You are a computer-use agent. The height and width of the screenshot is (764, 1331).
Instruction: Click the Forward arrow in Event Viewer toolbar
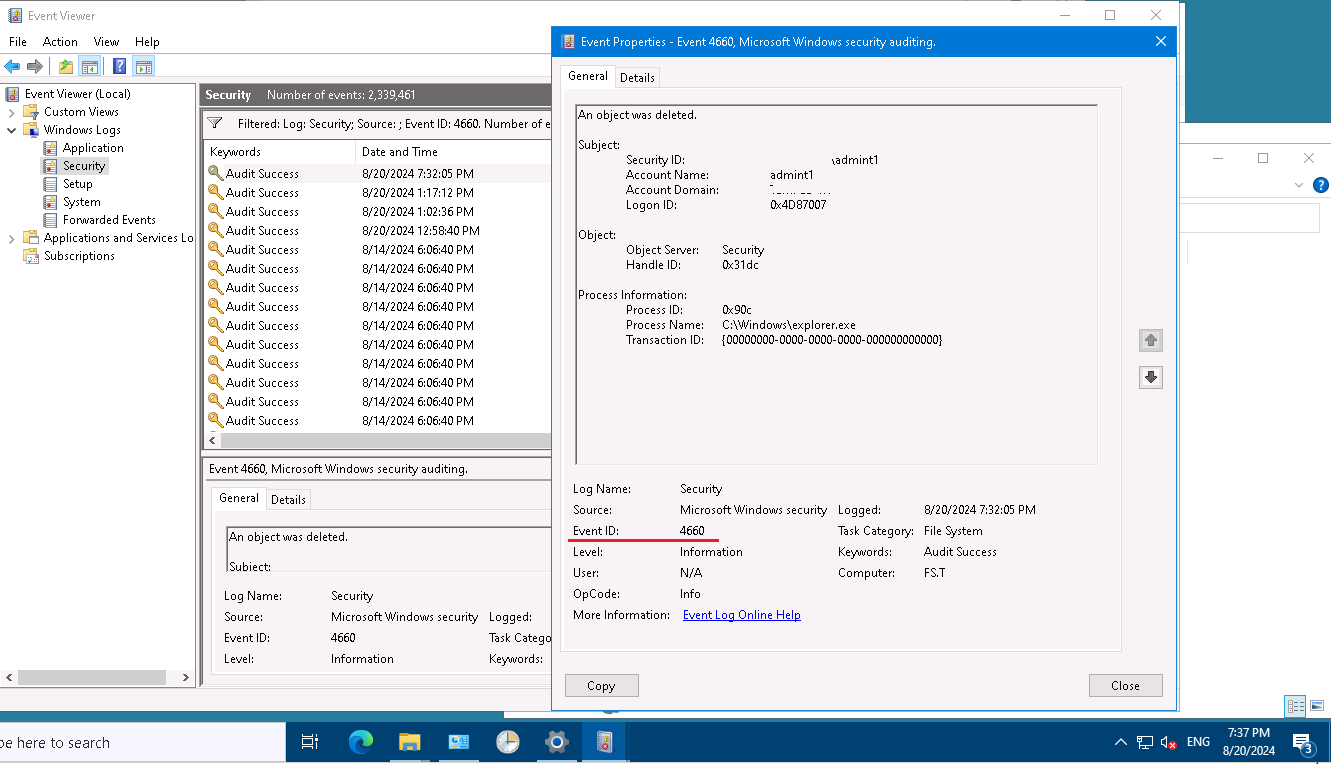click(35, 67)
